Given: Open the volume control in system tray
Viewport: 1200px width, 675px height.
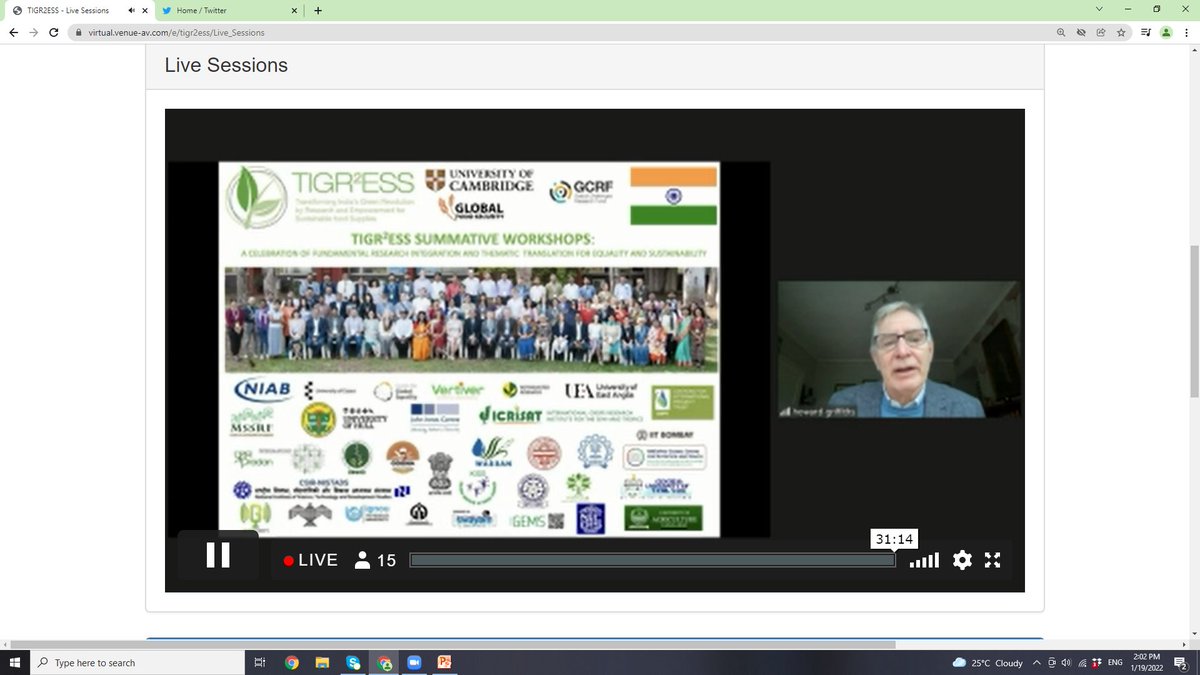Looking at the screenshot, I should point(1066,662).
